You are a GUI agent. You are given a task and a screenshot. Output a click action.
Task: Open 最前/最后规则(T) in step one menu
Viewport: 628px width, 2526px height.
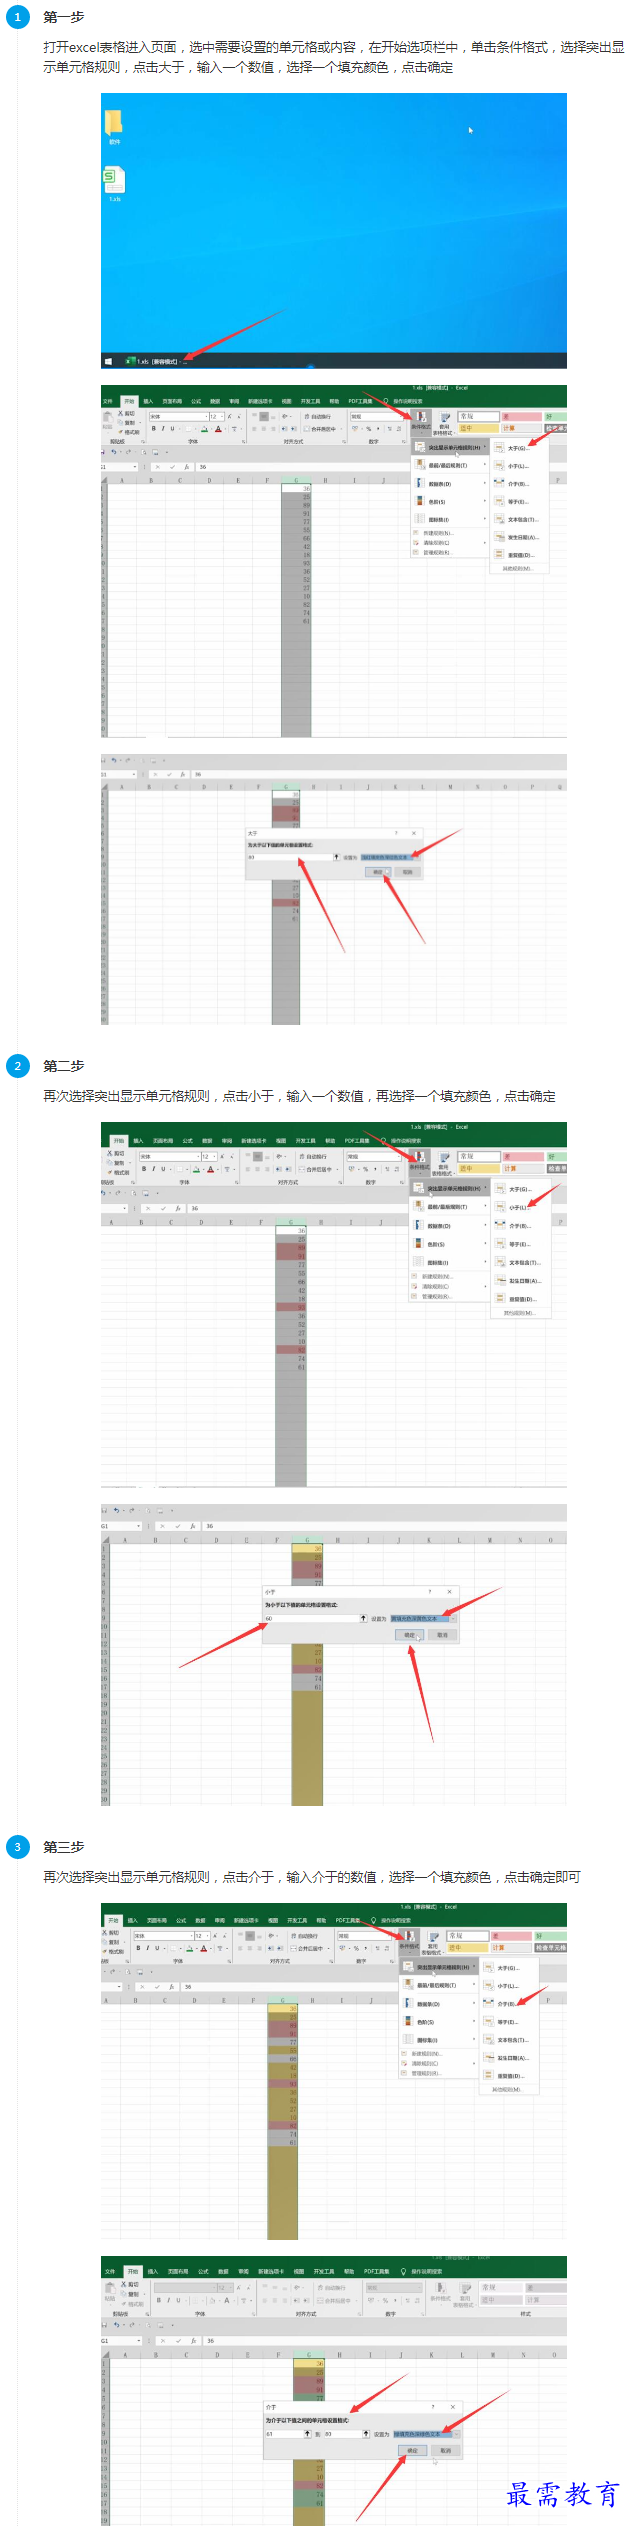click(x=450, y=465)
